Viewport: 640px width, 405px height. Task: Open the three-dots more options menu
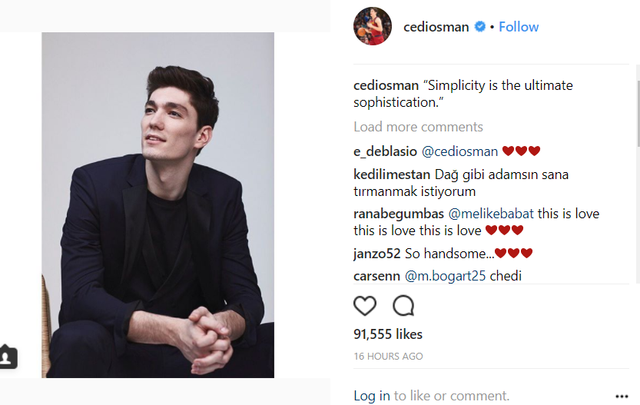point(621,396)
